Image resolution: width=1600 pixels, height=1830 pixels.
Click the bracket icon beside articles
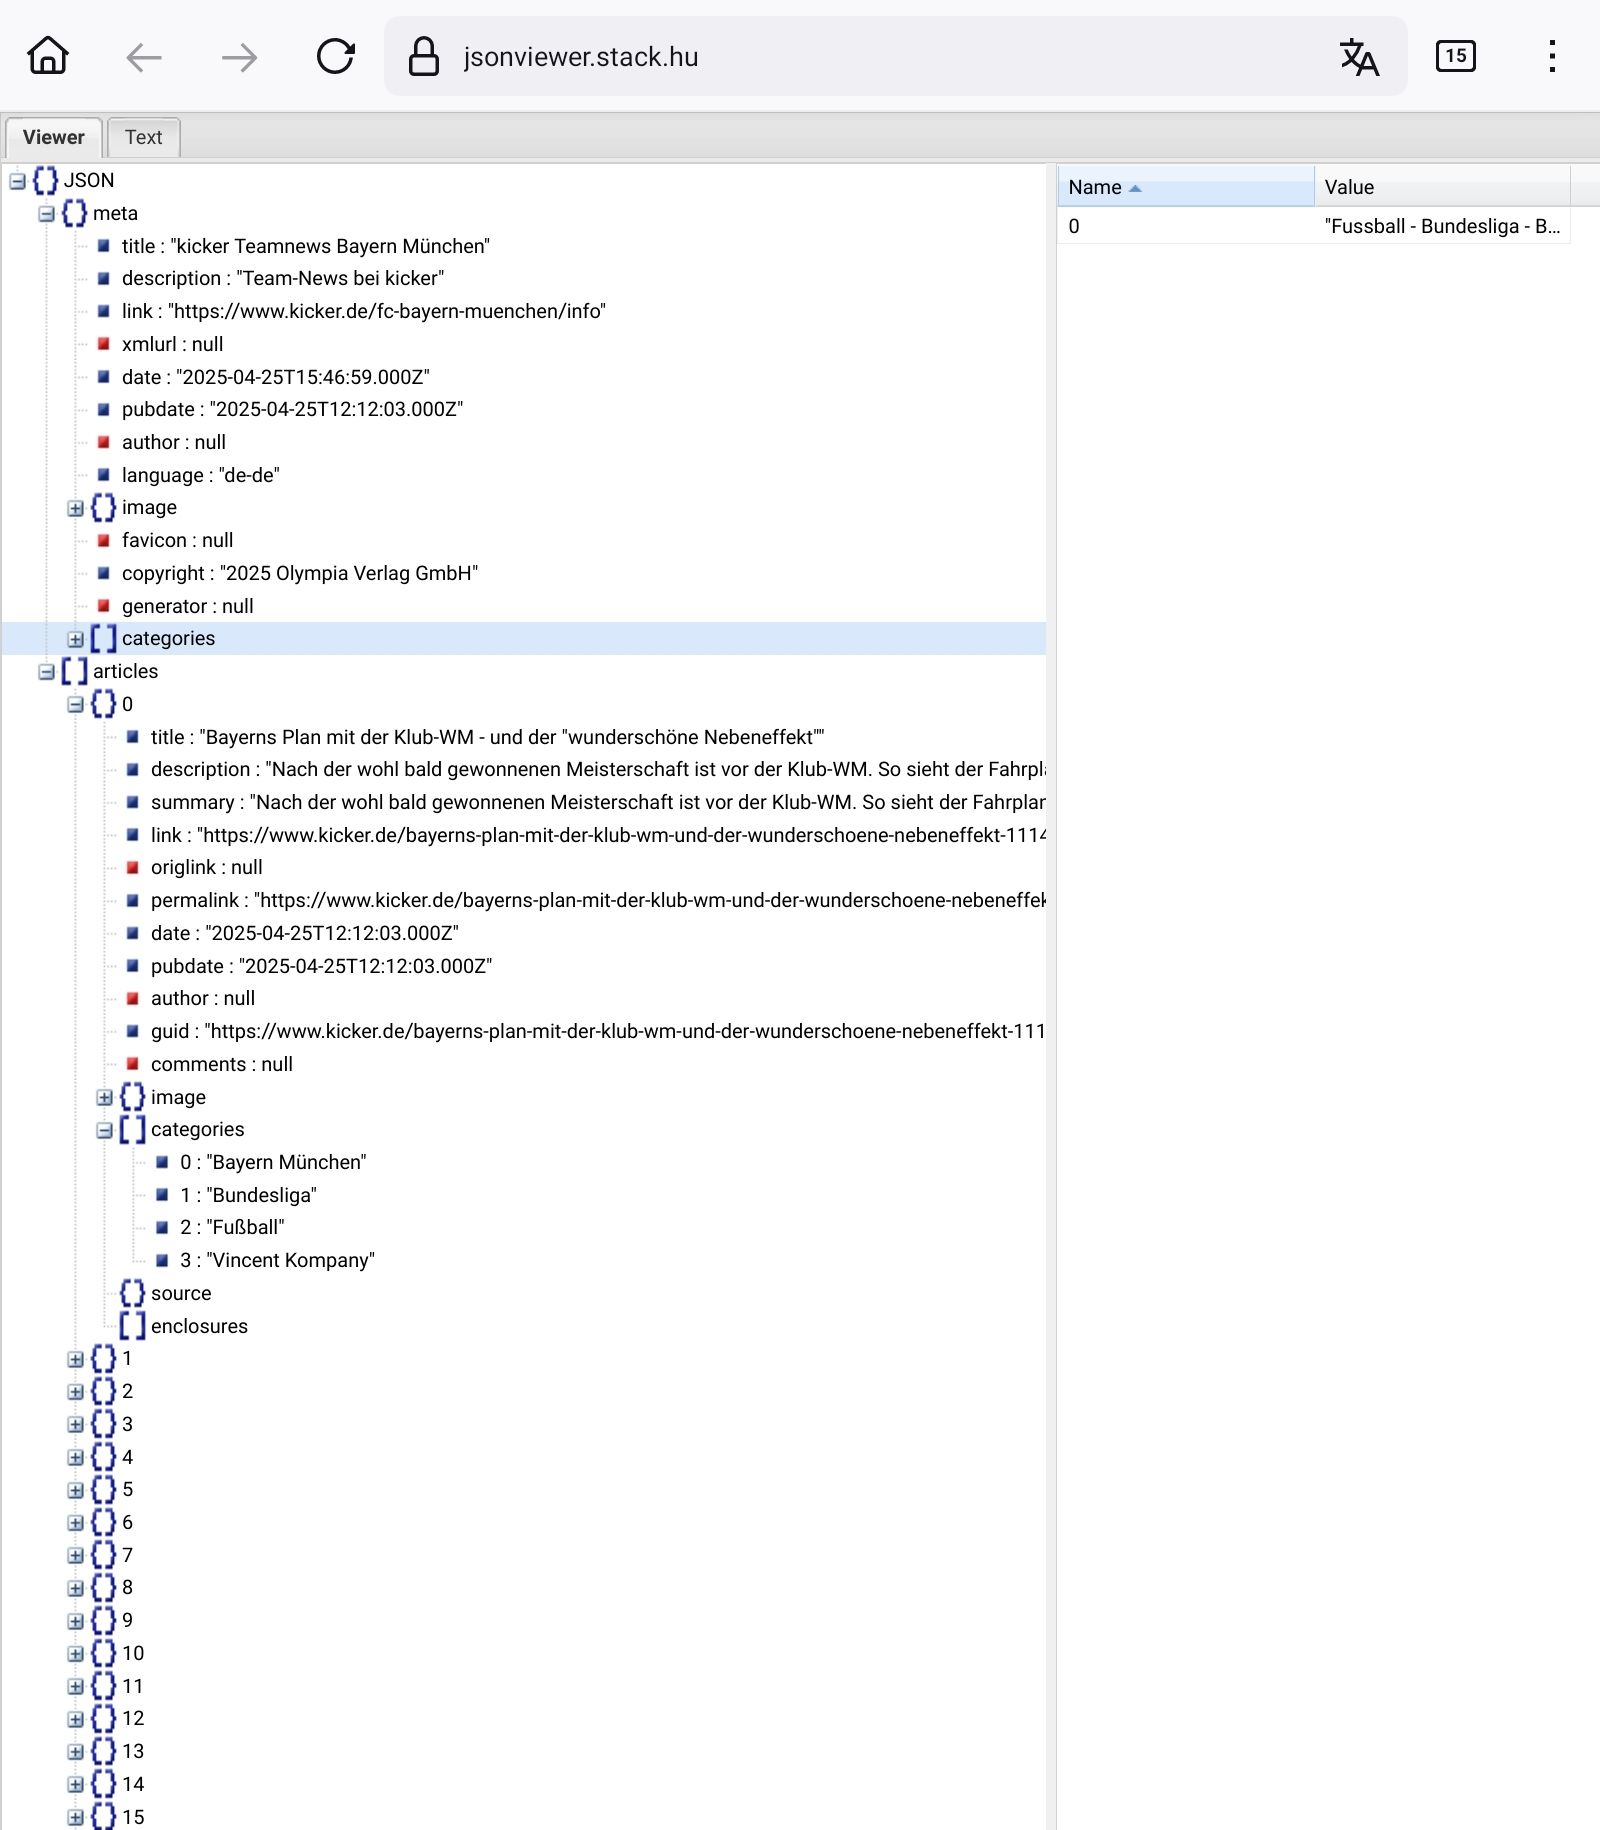pos(74,671)
